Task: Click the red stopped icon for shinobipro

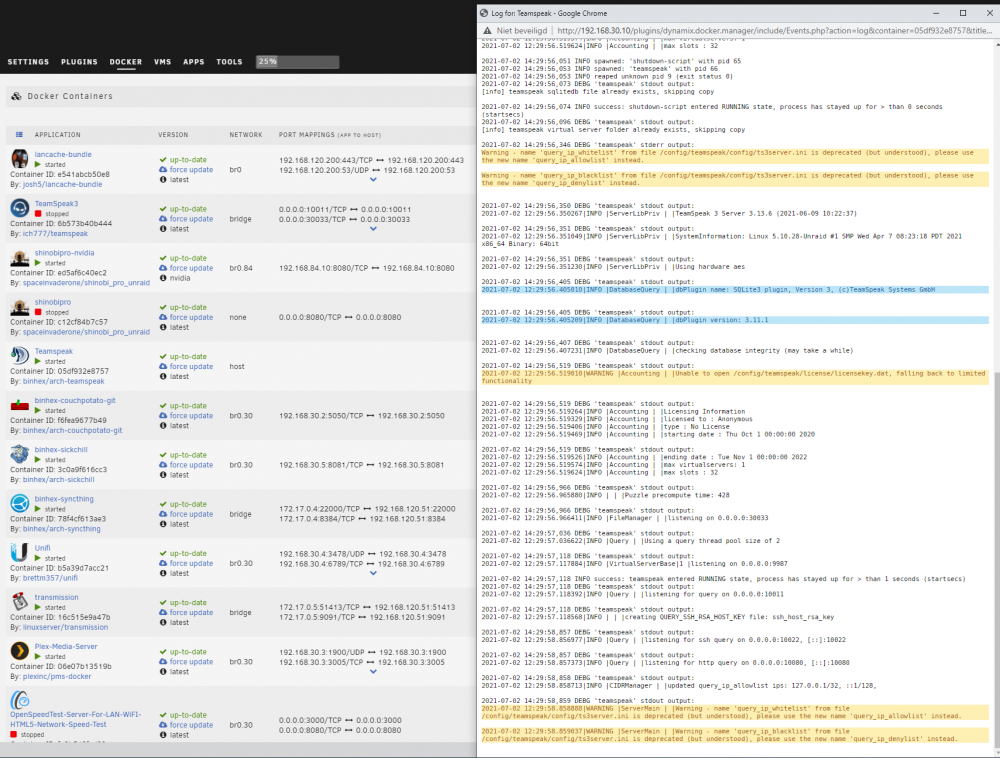Action: (x=38, y=312)
